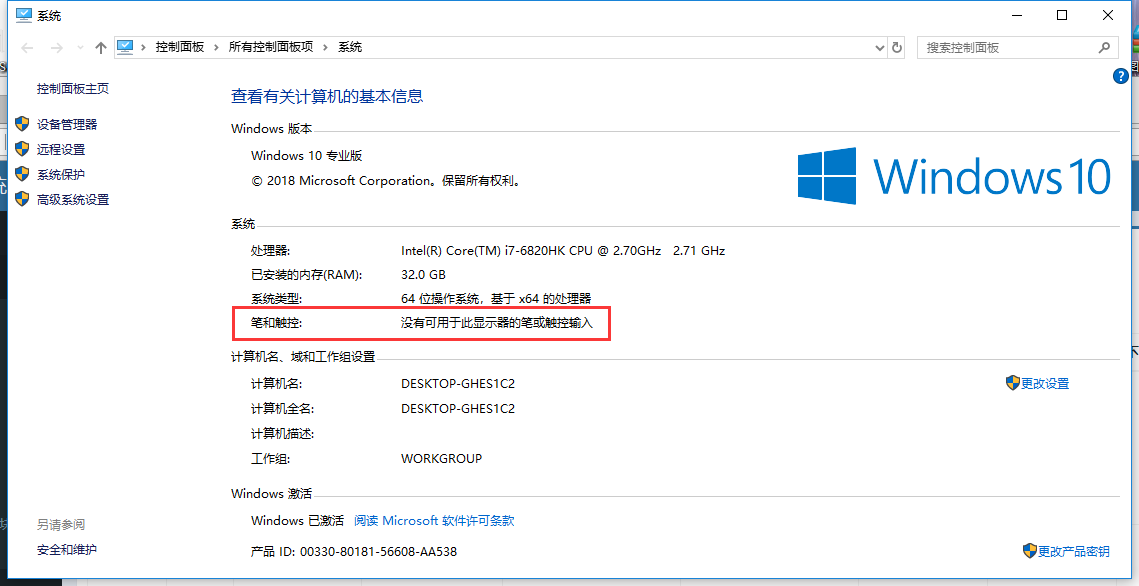Viewport: 1139px width, 586px height.
Task: Go up one level with Up arrow
Action: point(101,48)
